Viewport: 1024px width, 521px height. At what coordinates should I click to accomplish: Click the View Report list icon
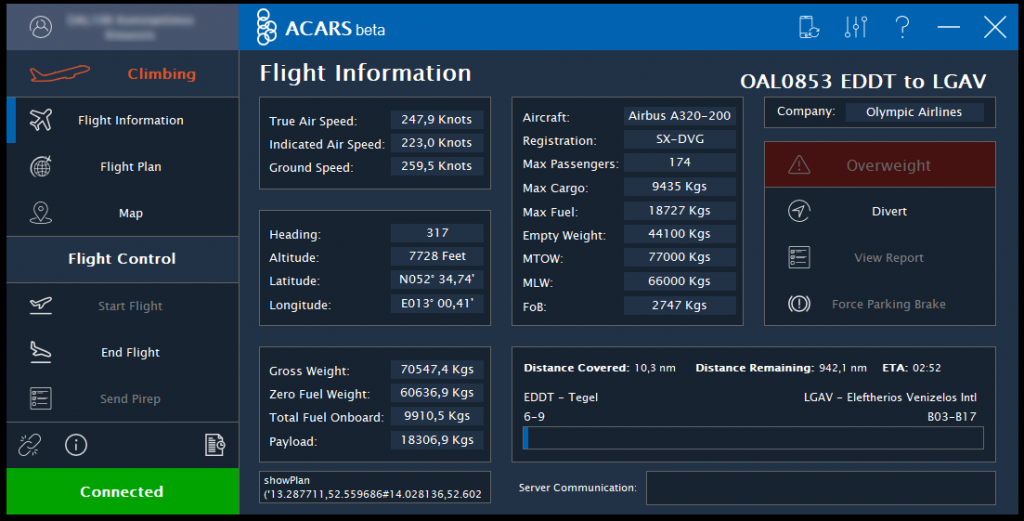(799, 257)
